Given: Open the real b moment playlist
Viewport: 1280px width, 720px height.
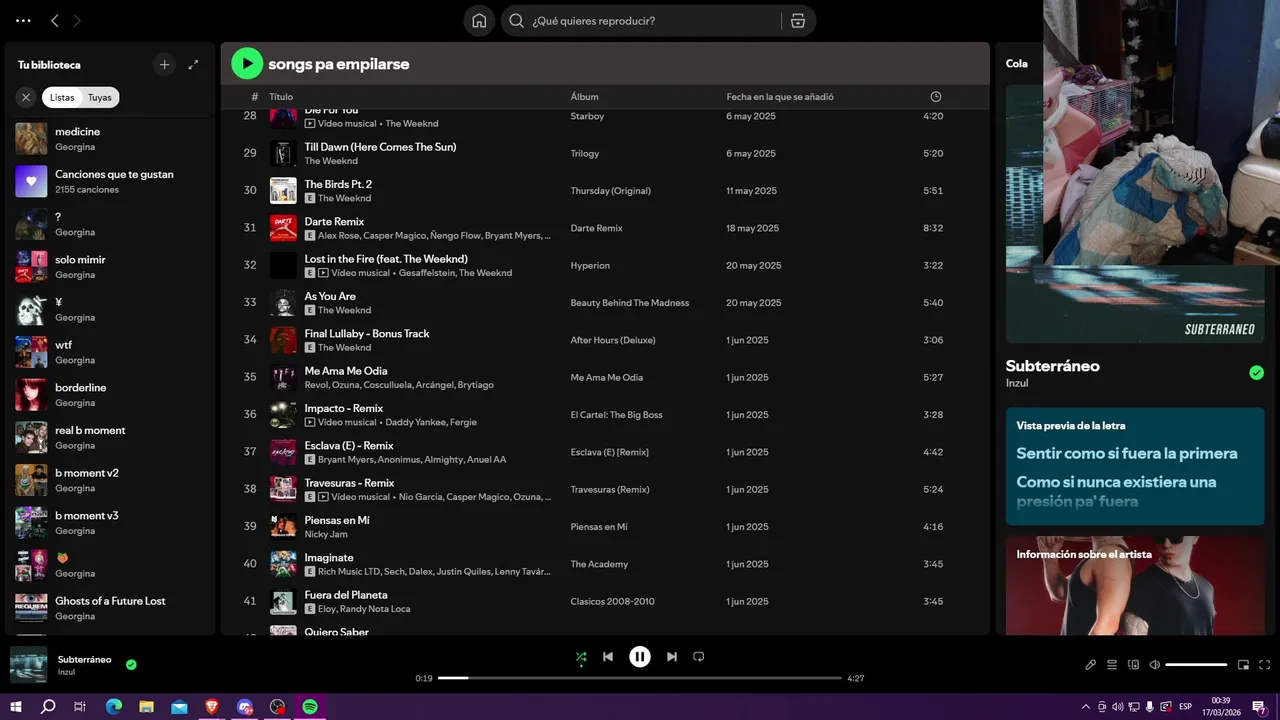Looking at the screenshot, I should pyautogui.click(x=110, y=437).
